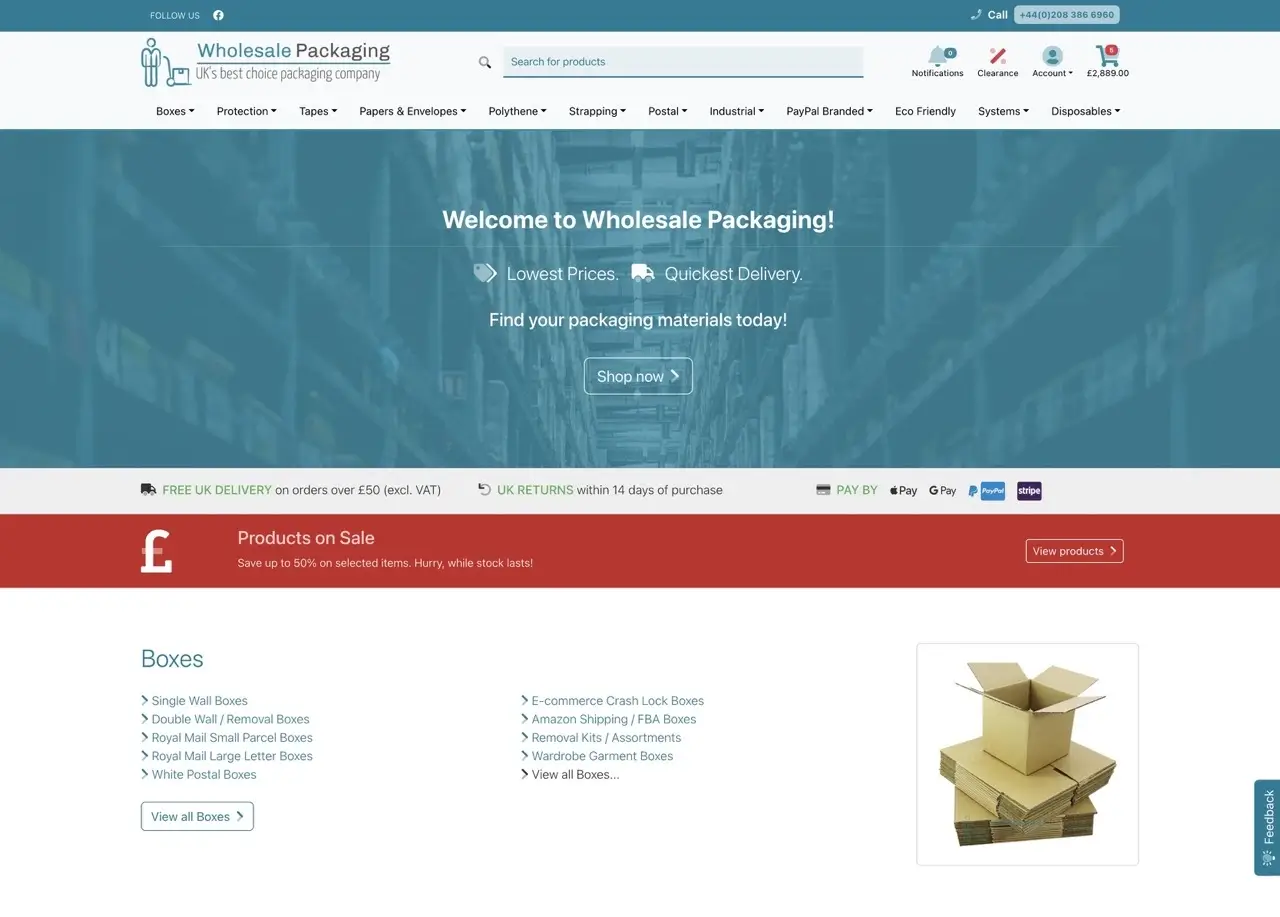
Task: Open the shopping cart icon
Action: coord(1106,57)
